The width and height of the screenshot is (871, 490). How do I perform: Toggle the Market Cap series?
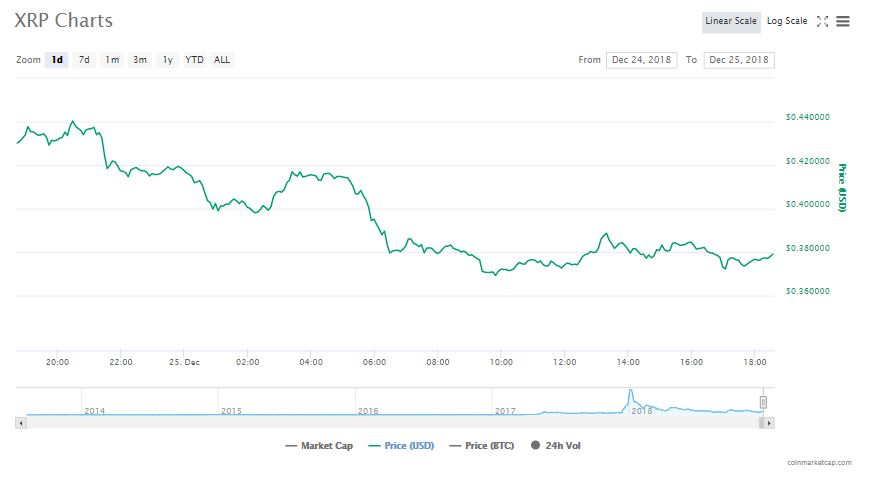[319, 446]
